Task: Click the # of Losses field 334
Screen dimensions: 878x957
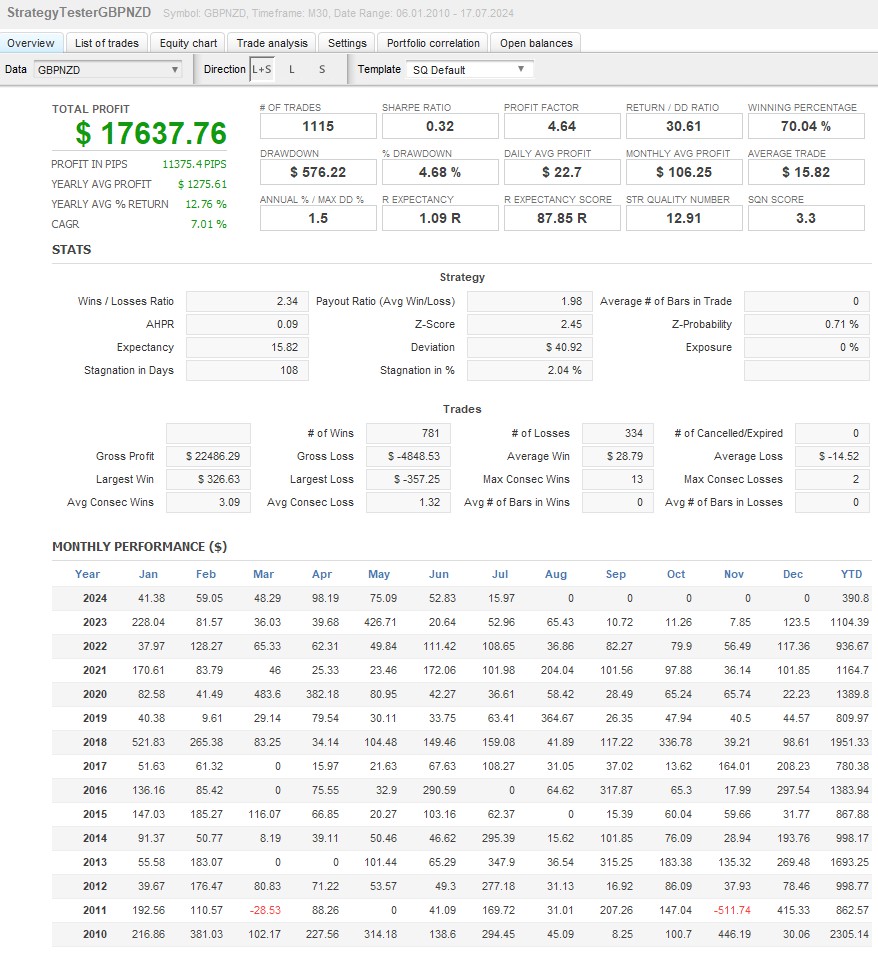Action: pos(617,433)
